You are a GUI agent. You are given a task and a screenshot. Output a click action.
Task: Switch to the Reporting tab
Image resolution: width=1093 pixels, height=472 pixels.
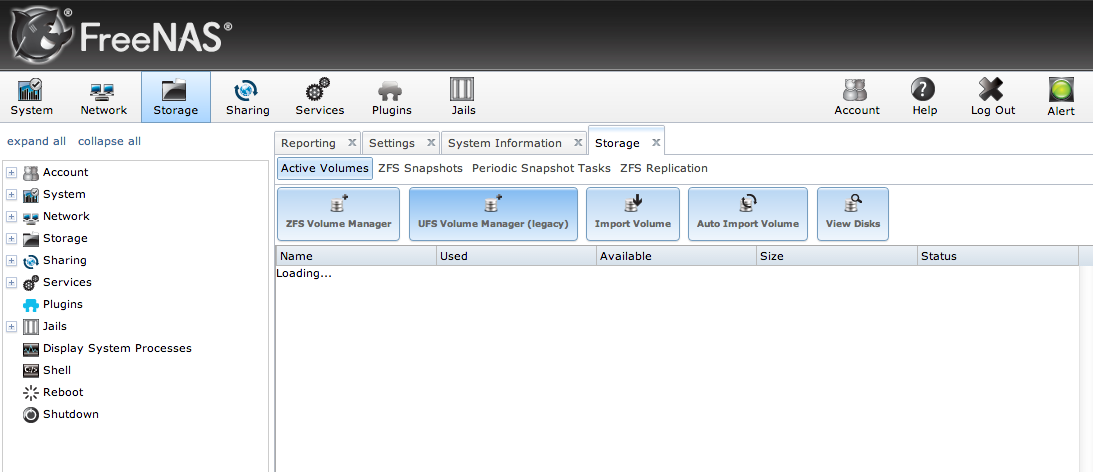click(x=308, y=143)
